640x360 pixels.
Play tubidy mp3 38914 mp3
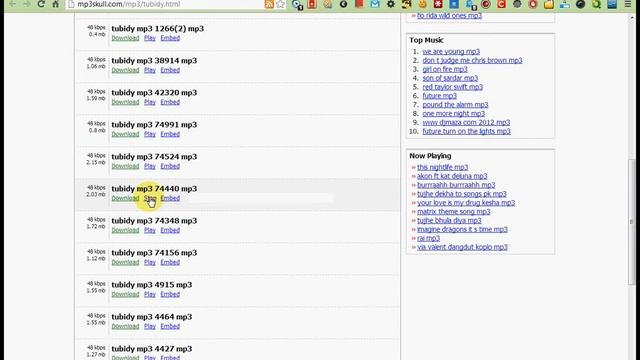(150, 70)
